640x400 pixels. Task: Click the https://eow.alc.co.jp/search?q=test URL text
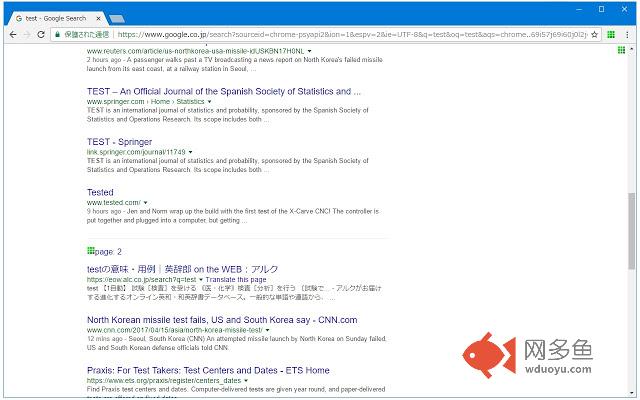coord(141,280)
